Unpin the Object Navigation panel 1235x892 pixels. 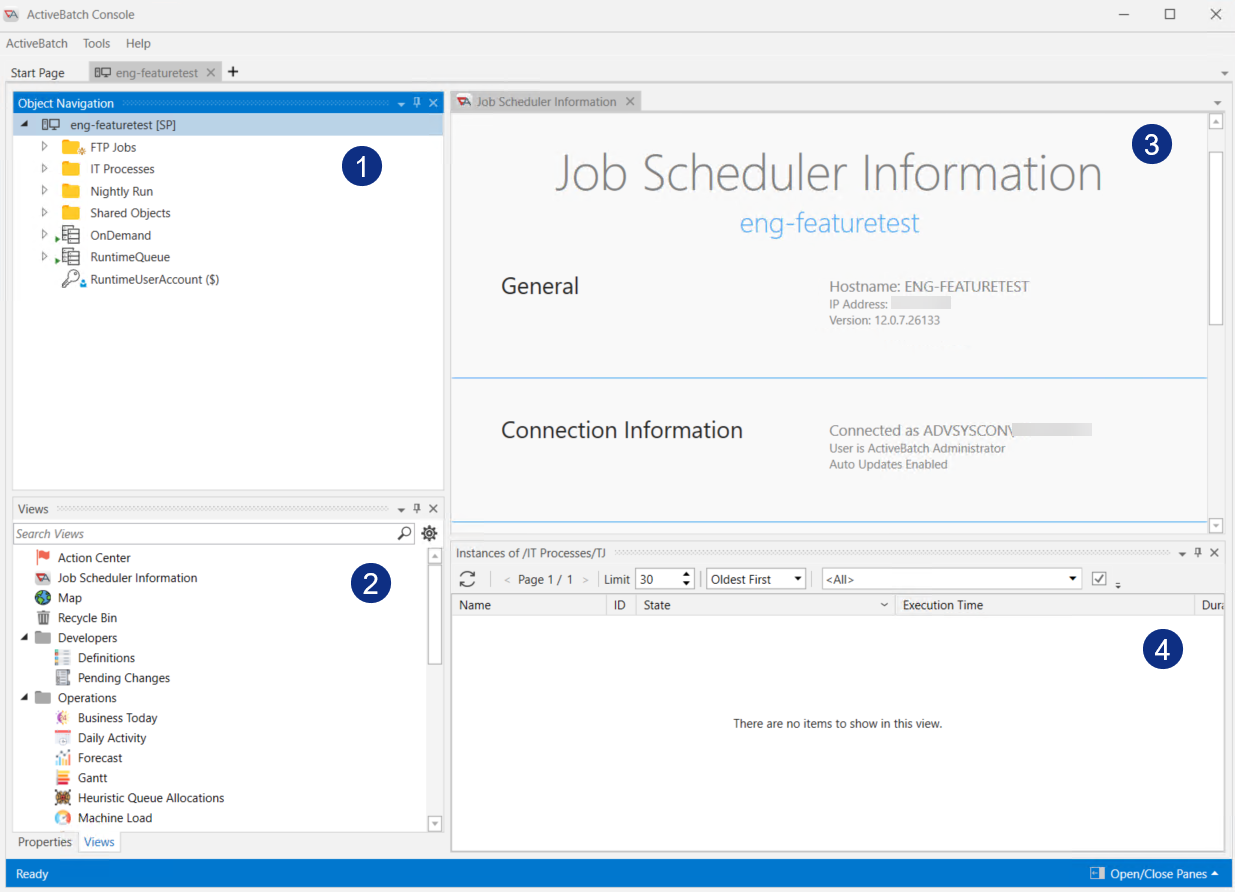(x=416, y=102)
